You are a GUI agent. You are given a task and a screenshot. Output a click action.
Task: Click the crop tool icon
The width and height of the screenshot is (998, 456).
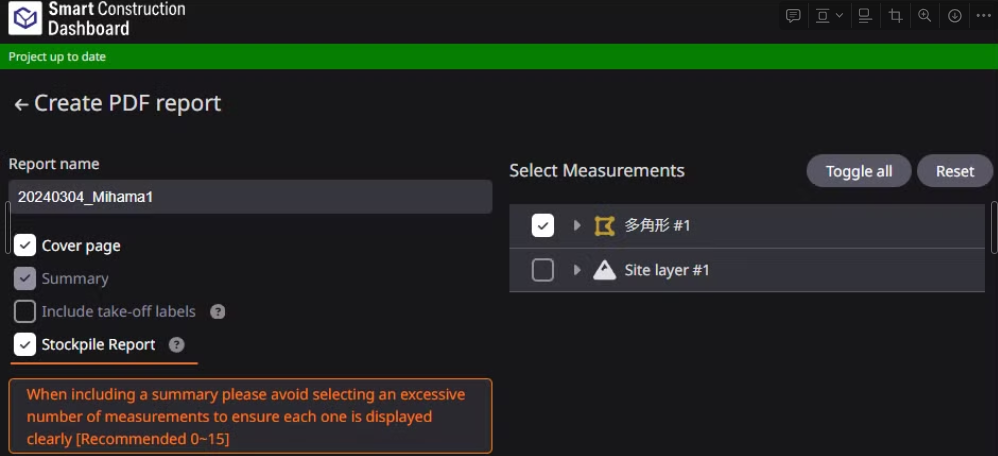point(895,16)
